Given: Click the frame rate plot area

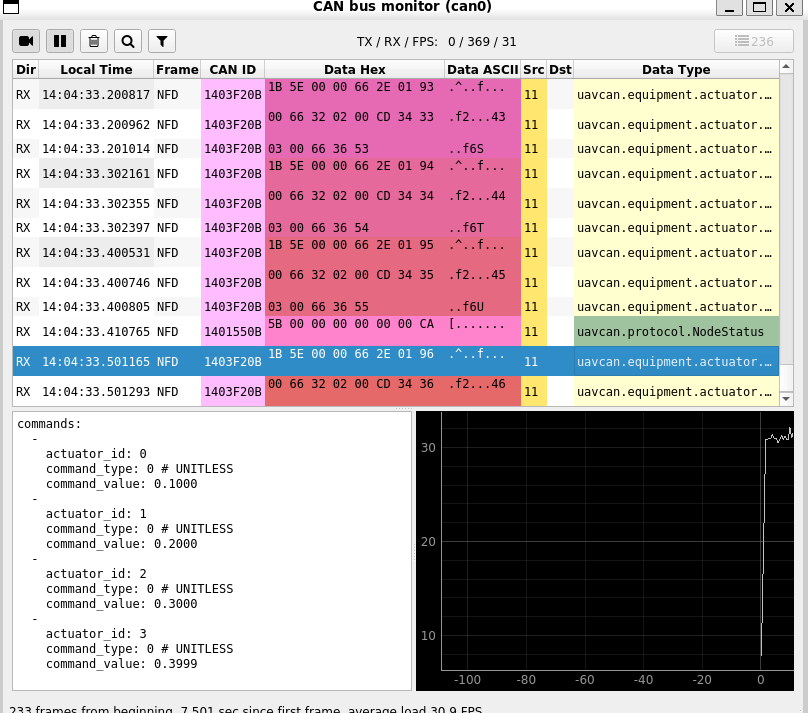Looking at the screenshot, I should click(x=610, y=550).
